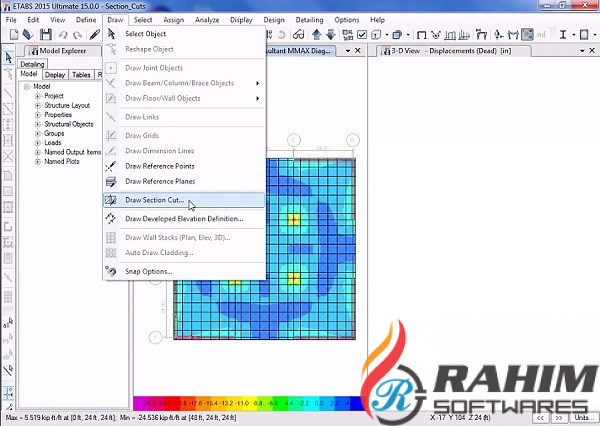Click the frame force diagram icon

(450, 35)
